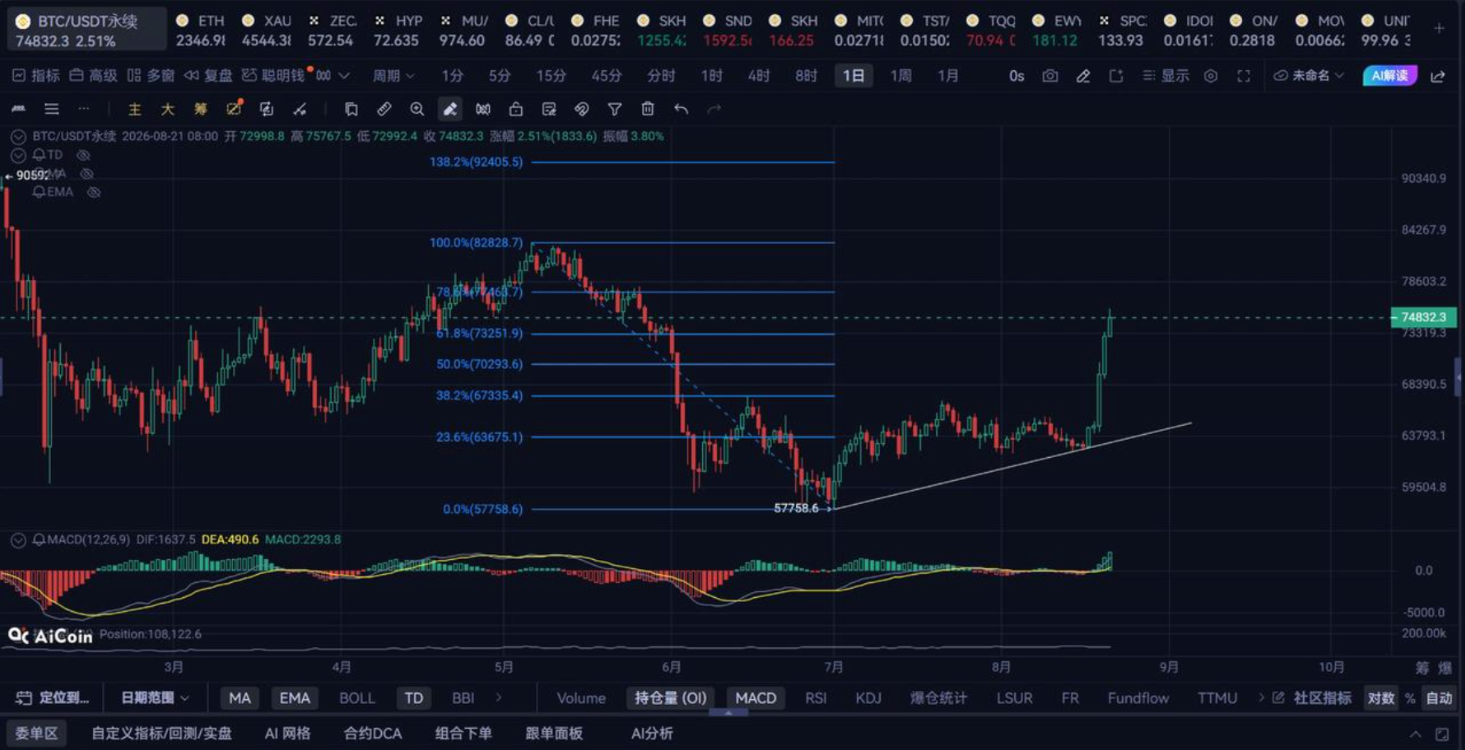This screenshot has height=750, width=1465.
Task: Toggle the % percent scale button
Action: 1410,698
